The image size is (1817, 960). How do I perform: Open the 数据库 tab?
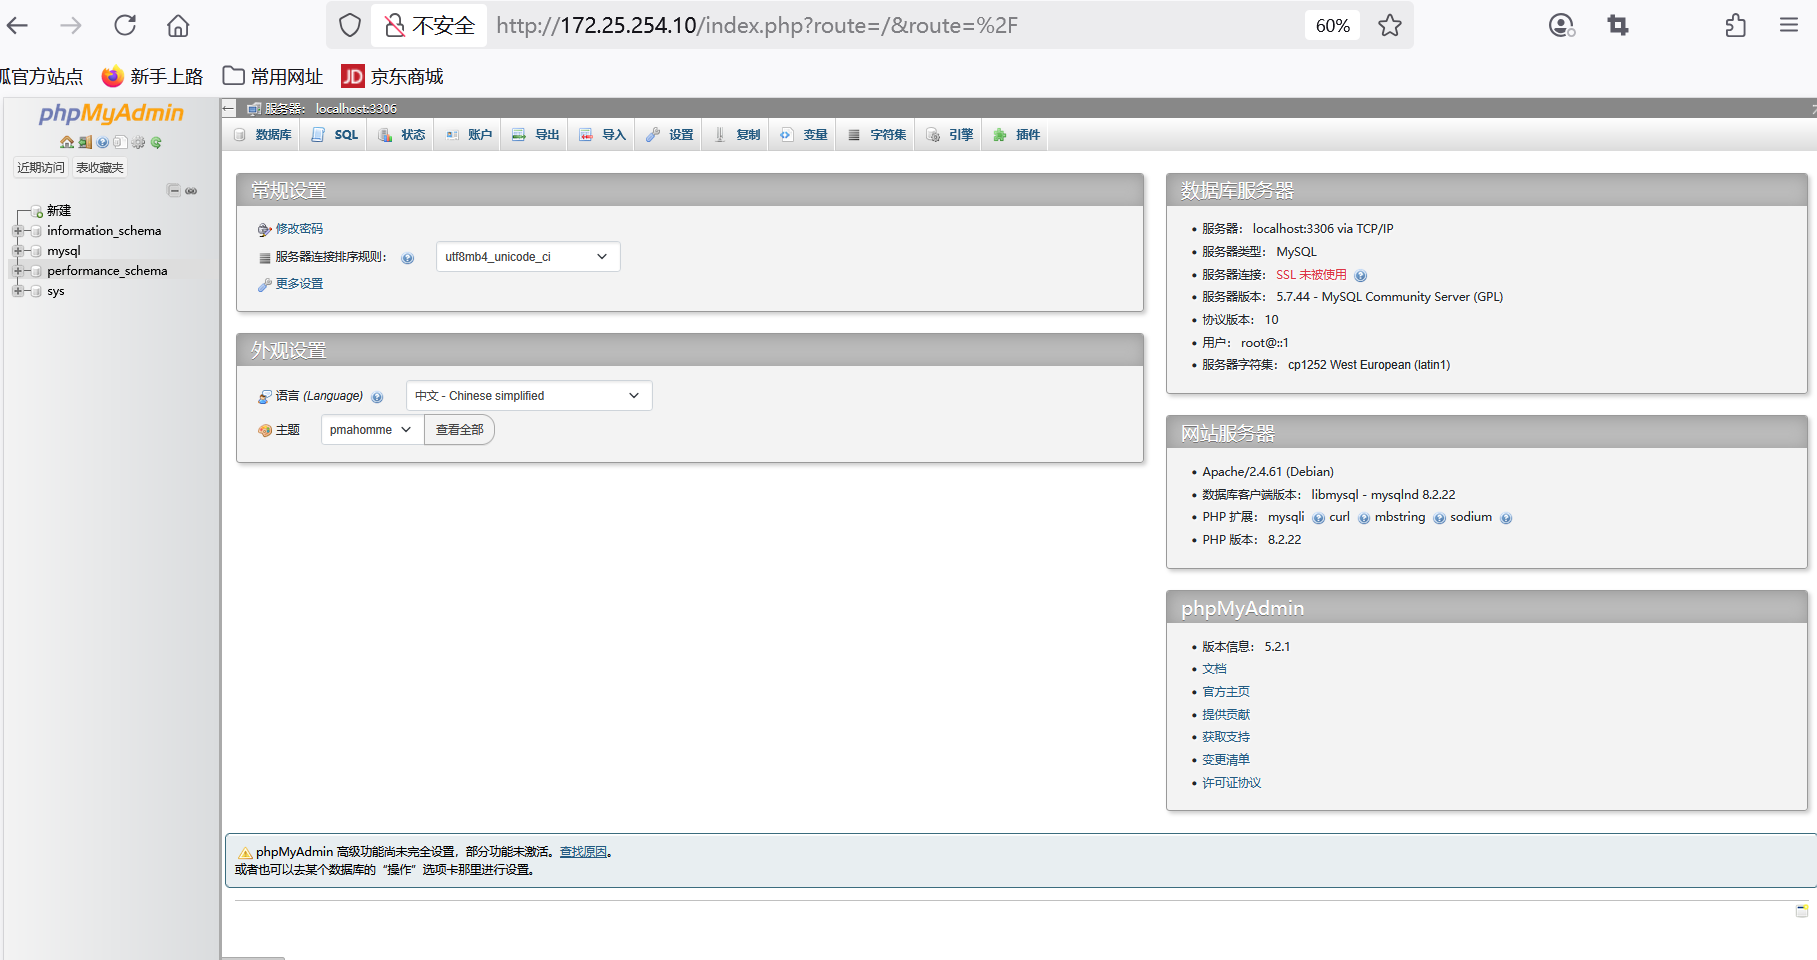(262, 135)
